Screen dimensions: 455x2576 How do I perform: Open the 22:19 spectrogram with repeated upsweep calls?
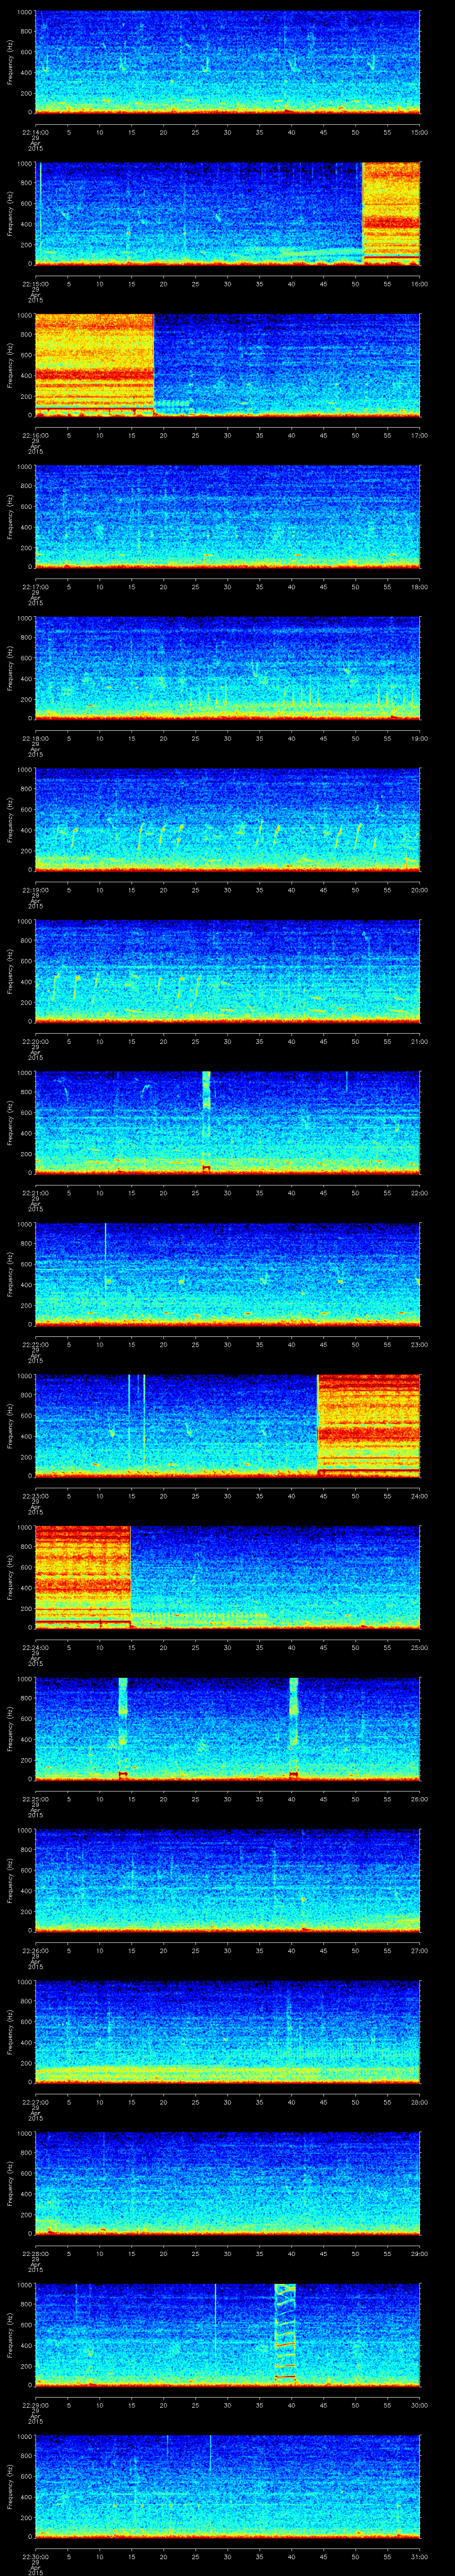[227, 819]
